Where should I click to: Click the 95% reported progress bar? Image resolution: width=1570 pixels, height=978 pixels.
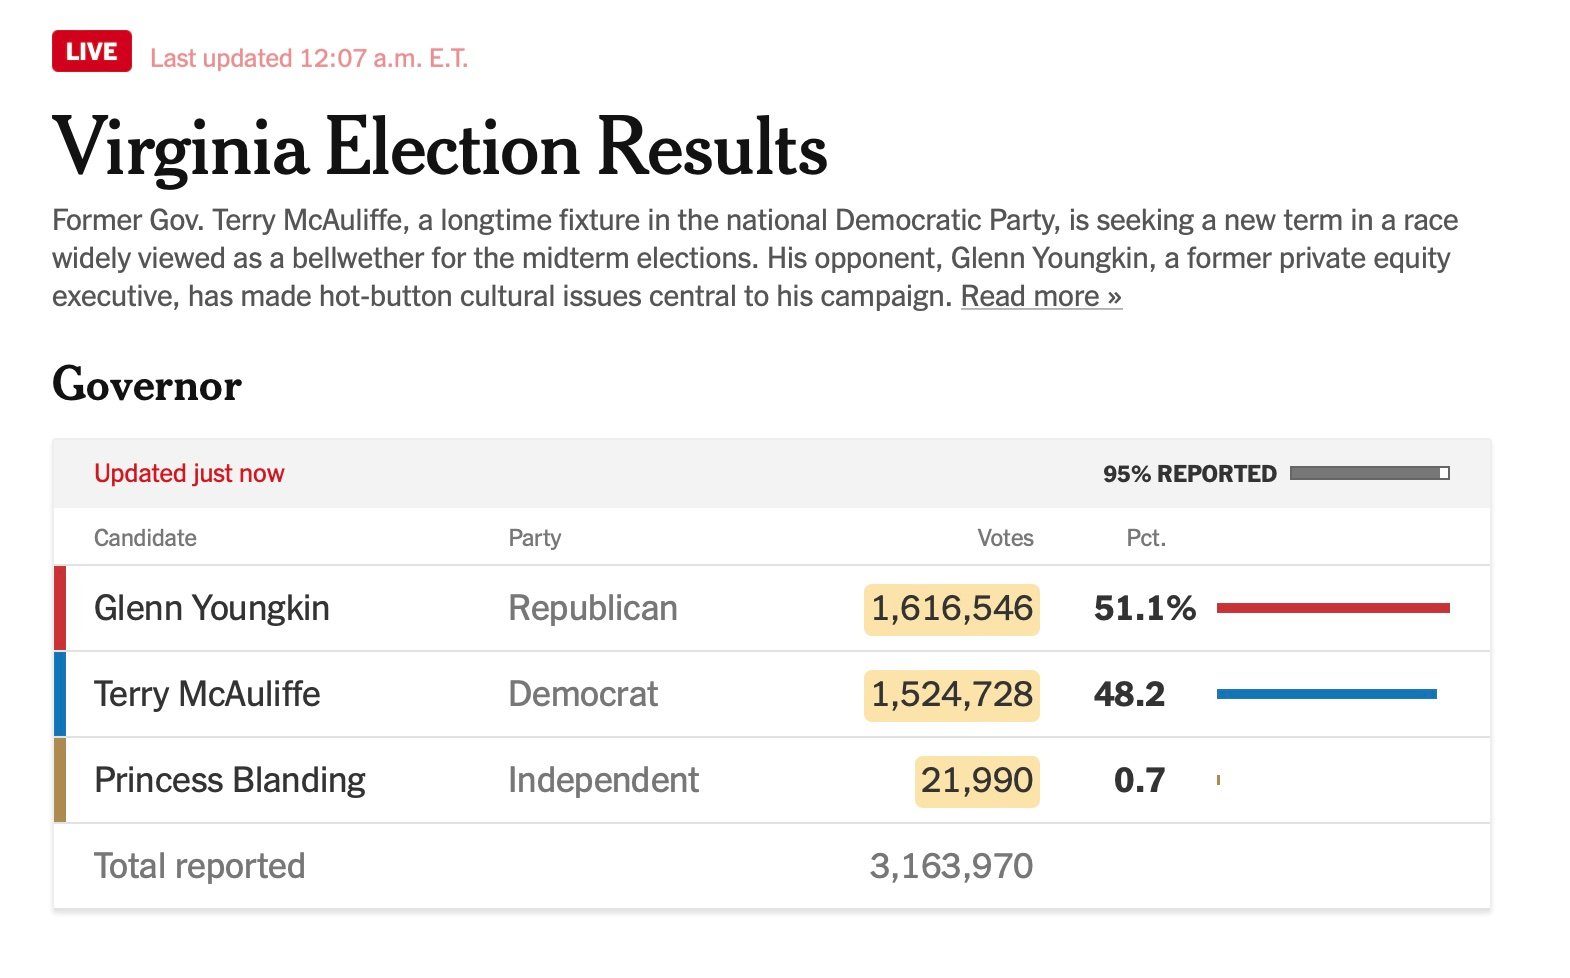(x=1368, y=473)
